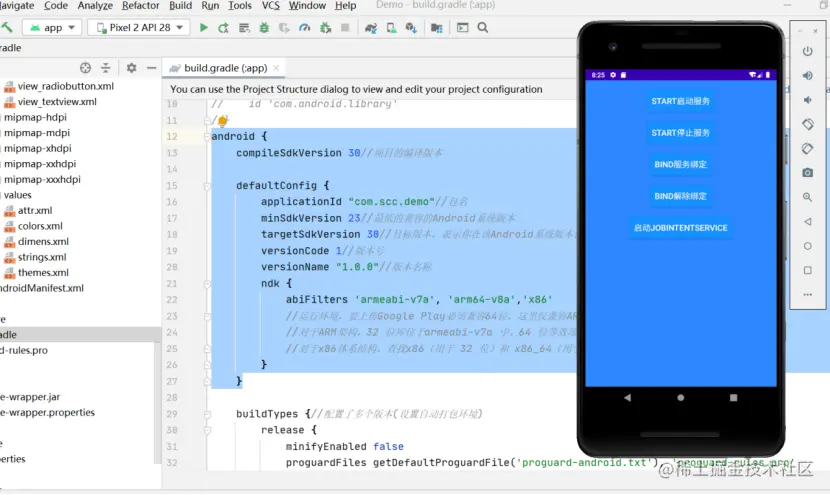The image size is (830, 495).
Task: Select strings.xml in project tree
Action: 42,257
